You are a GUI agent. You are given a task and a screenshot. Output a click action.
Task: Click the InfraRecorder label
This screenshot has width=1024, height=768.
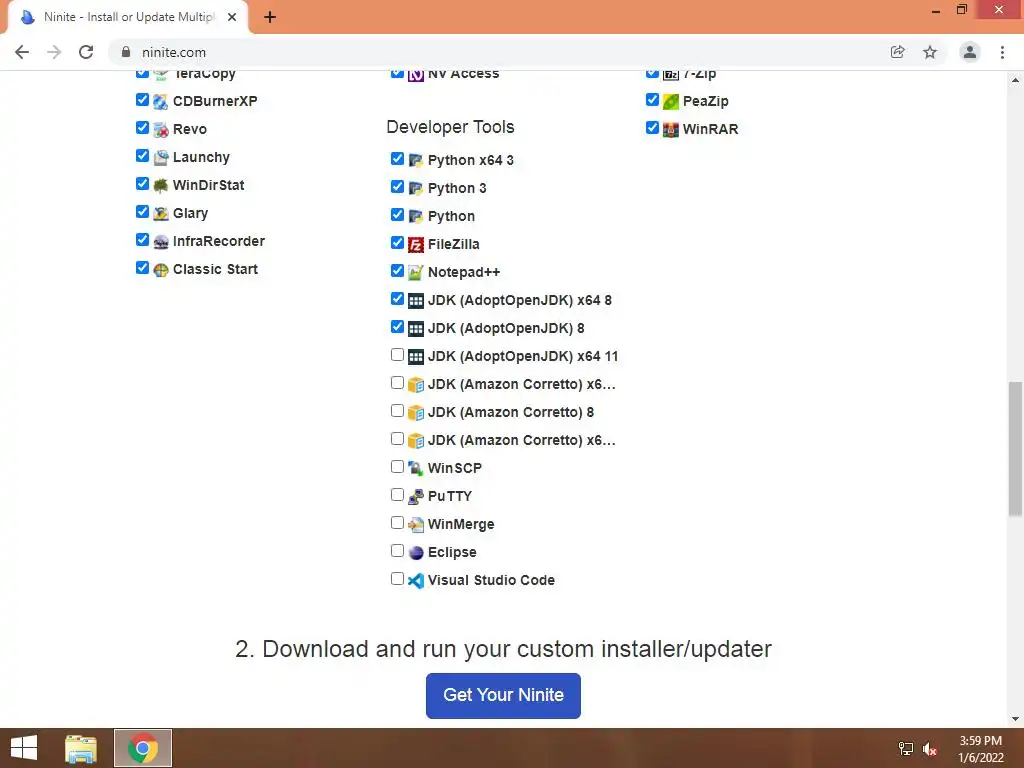(219, 242)
